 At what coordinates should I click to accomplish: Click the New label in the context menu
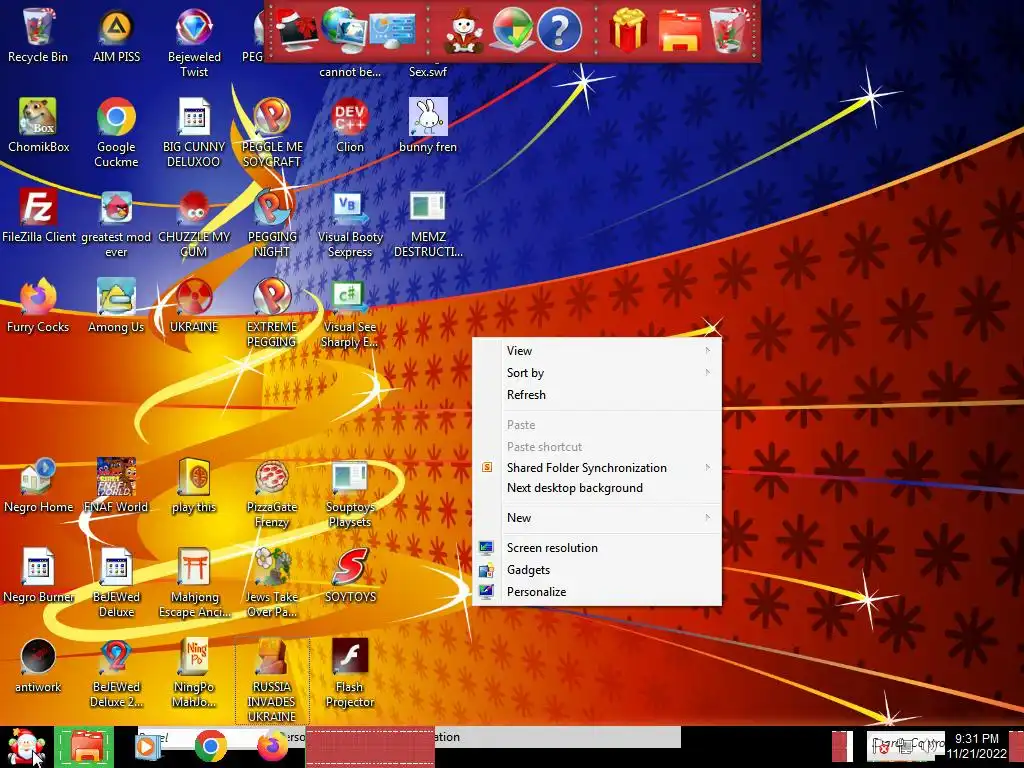(519, 518)
